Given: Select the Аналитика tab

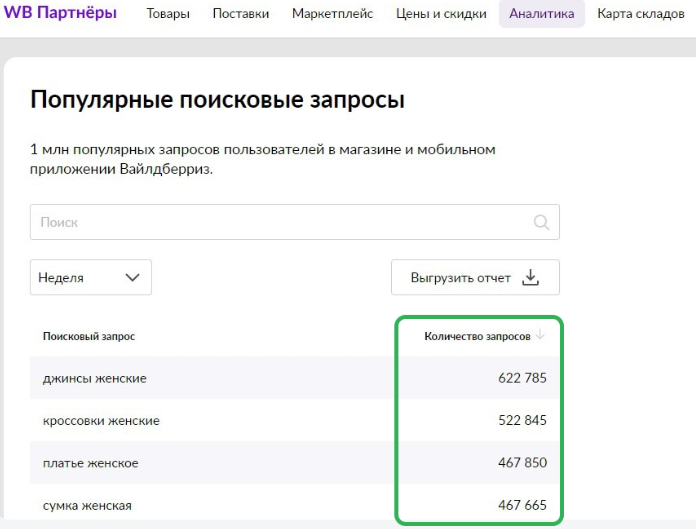Looking at the screenshot, I should tap(542, 14).
